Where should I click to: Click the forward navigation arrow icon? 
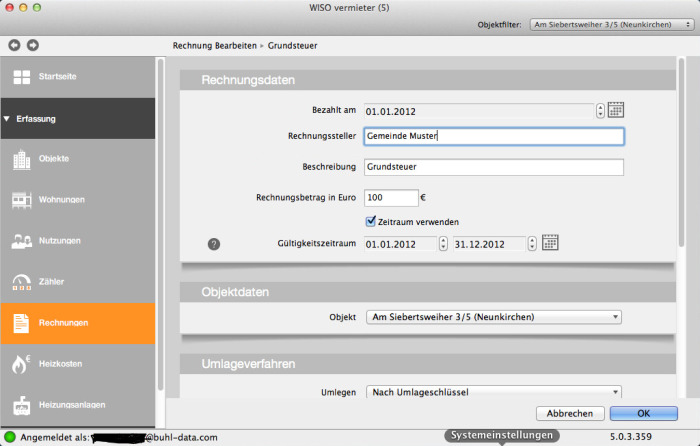coord(33,45)
